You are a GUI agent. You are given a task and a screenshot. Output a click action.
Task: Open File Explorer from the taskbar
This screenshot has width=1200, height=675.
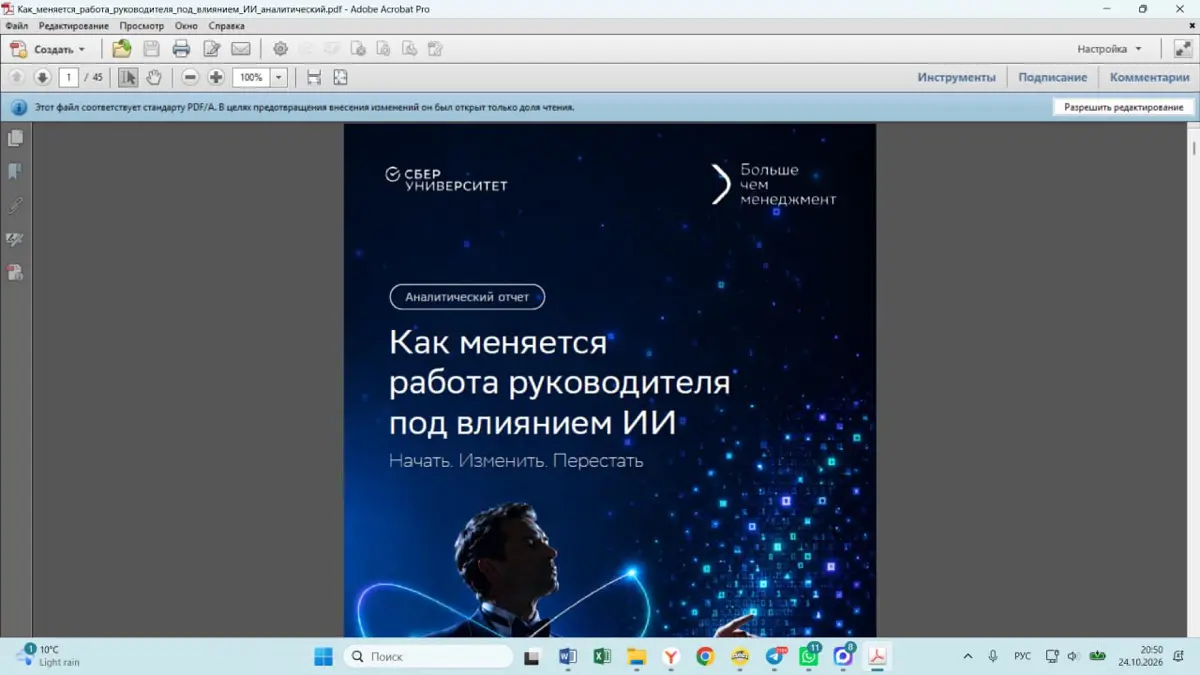[x=636, y=656]
